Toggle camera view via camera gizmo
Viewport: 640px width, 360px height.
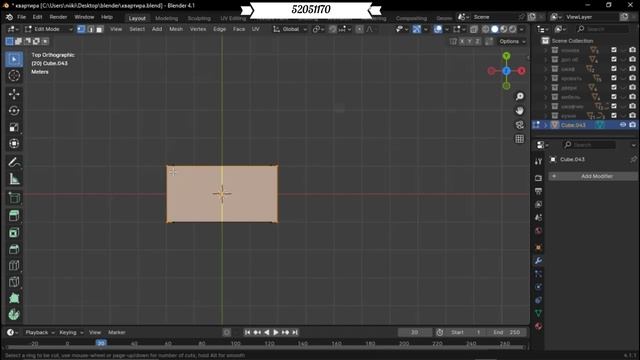520,125
